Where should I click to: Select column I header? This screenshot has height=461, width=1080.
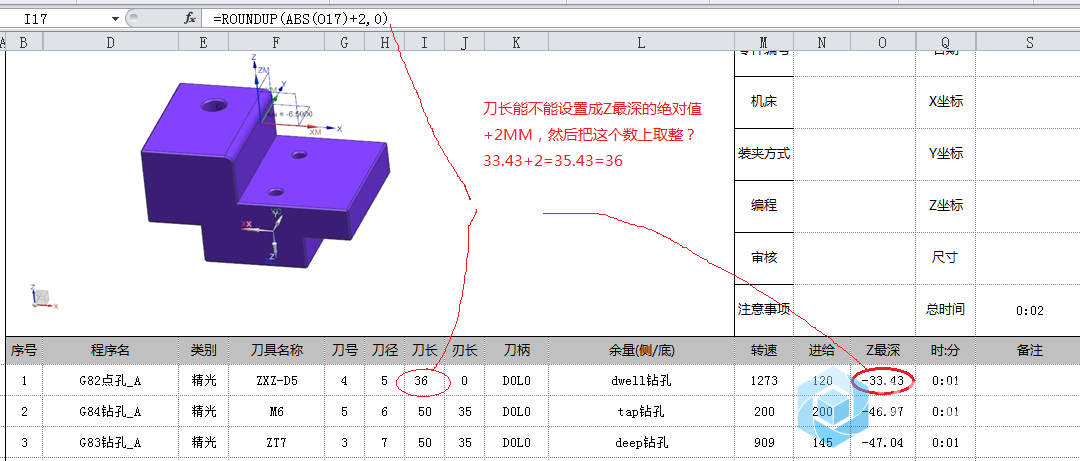click(424, 43)
